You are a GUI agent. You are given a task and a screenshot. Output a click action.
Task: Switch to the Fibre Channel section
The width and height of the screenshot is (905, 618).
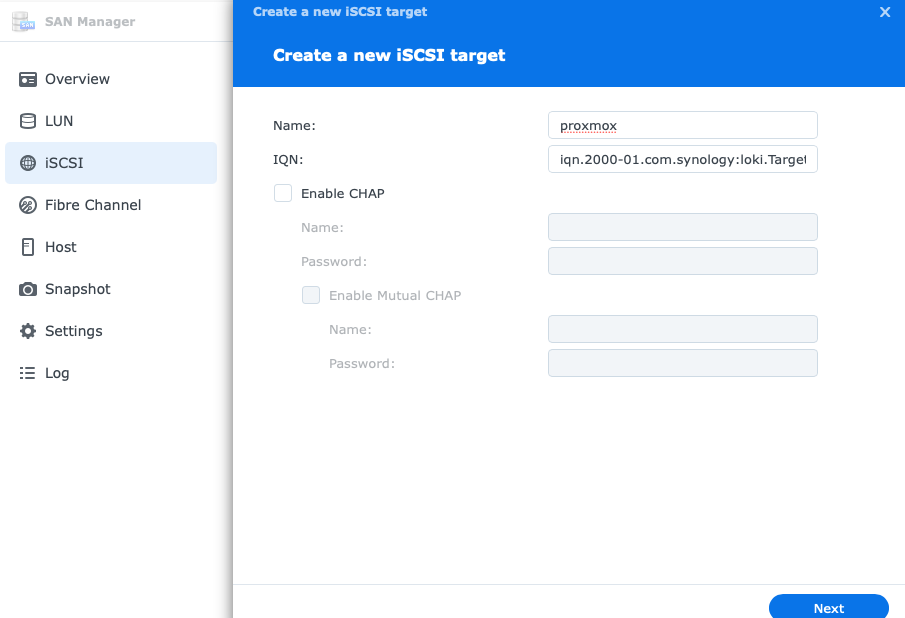tap(93, 205)
